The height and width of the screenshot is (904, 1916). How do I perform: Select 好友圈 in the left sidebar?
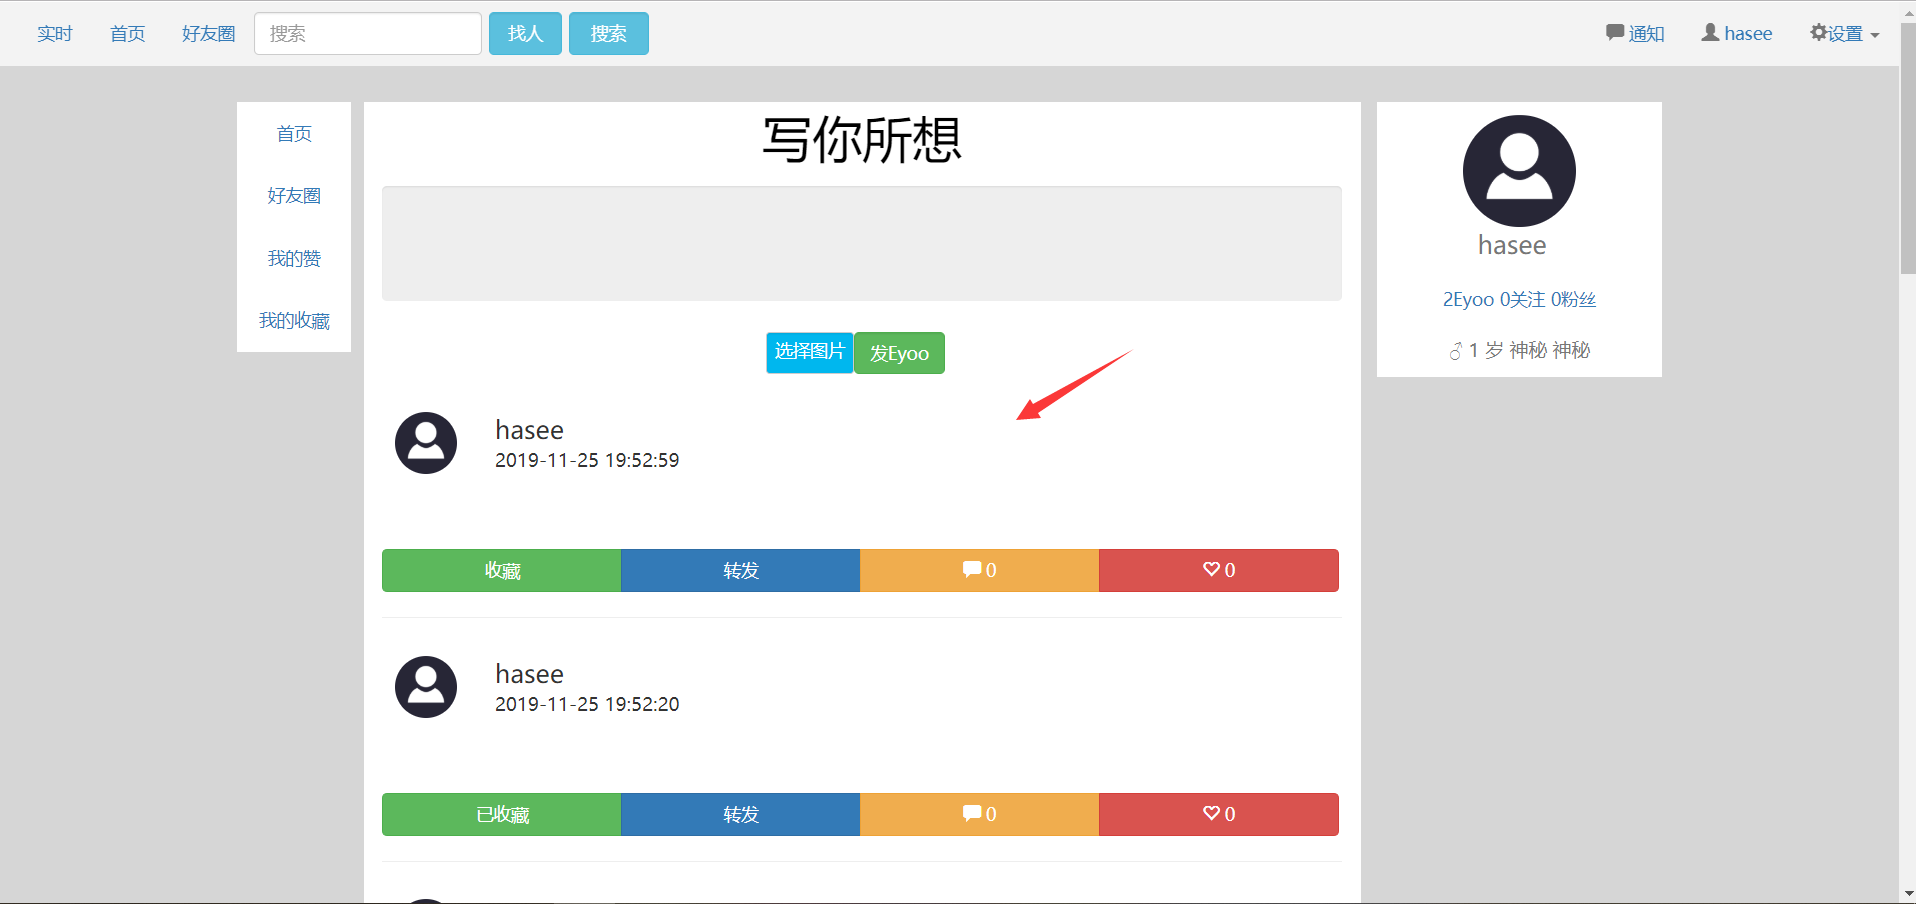(294, 196)
